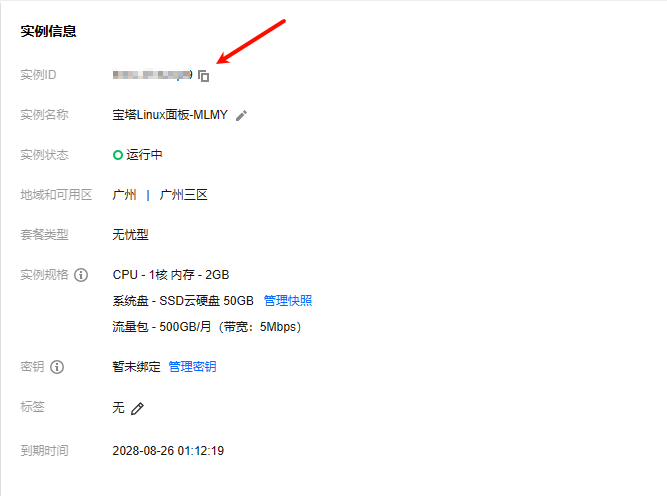The height and width of the screenshot is (496, 667).
Task: Click the green running status circle
Action: 118,155
